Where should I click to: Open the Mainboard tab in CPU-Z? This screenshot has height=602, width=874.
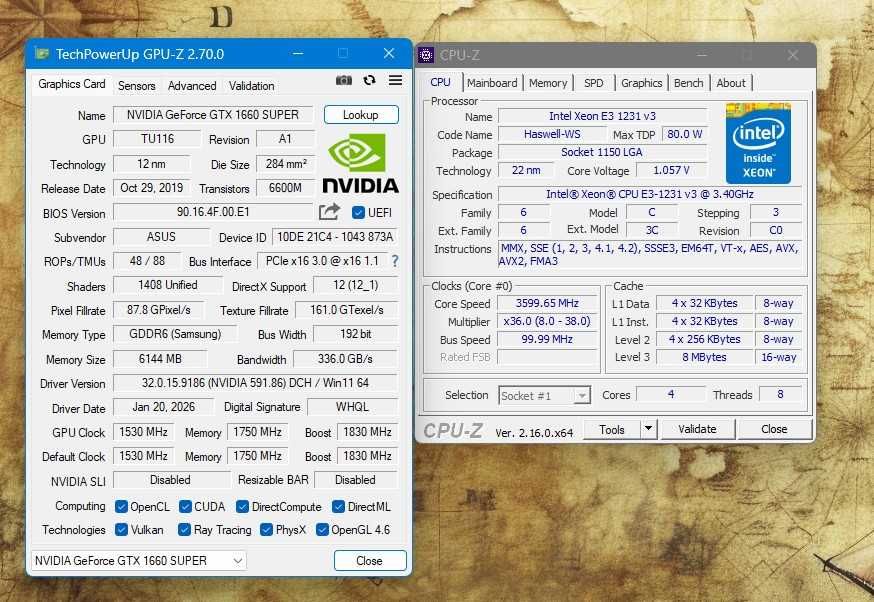click(492, 83)
